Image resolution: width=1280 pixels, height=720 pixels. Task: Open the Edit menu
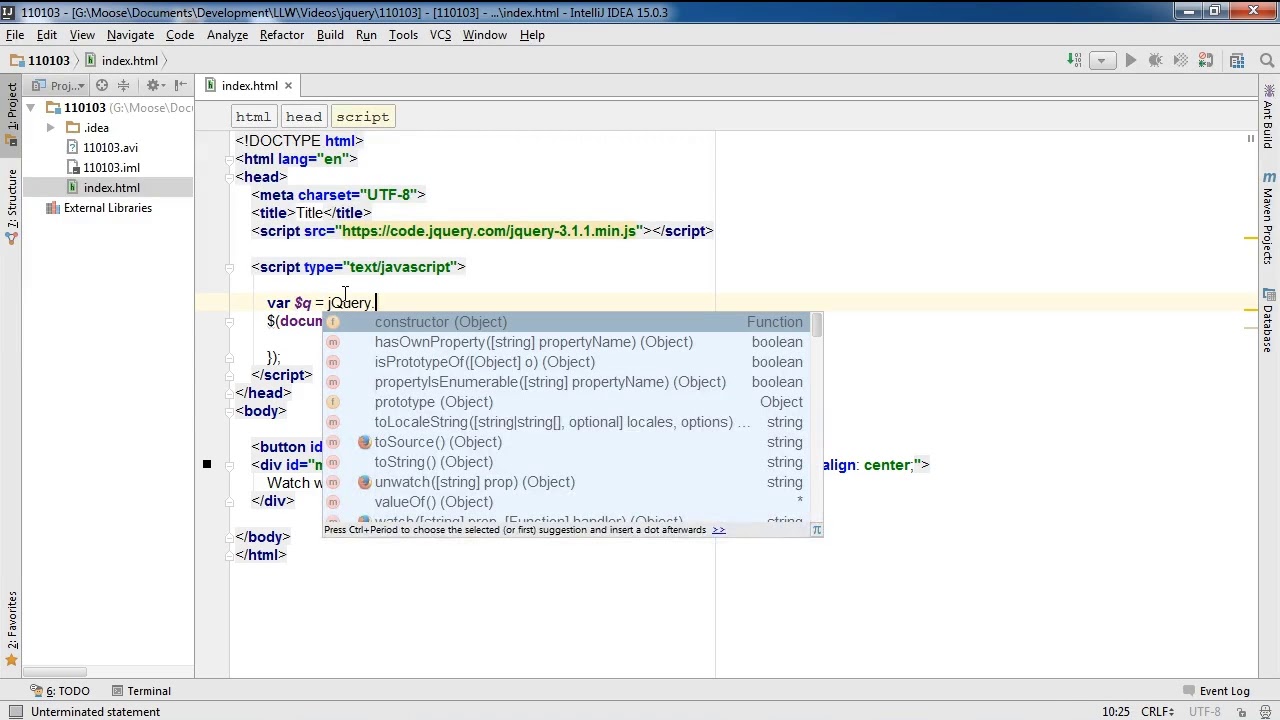click(47, 35)
